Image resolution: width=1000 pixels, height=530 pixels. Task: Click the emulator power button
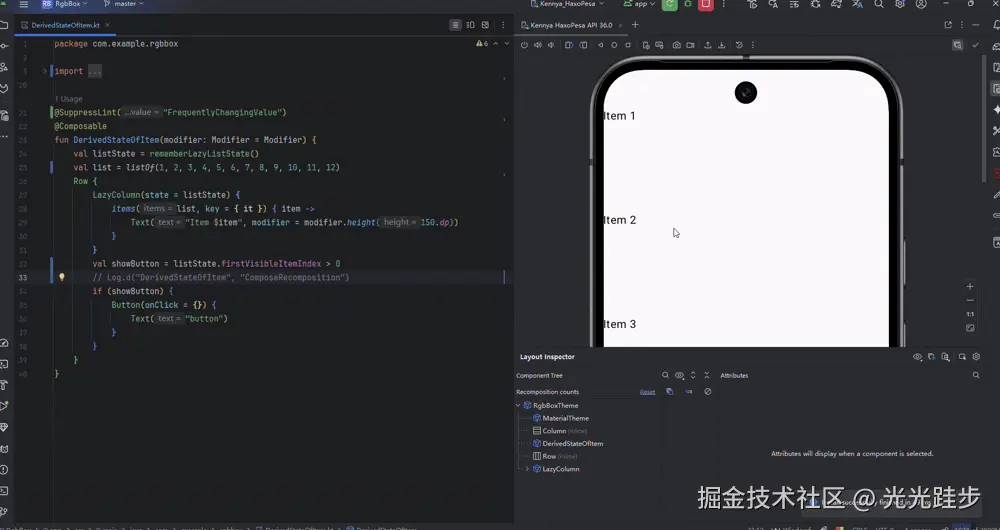[524, 45]
